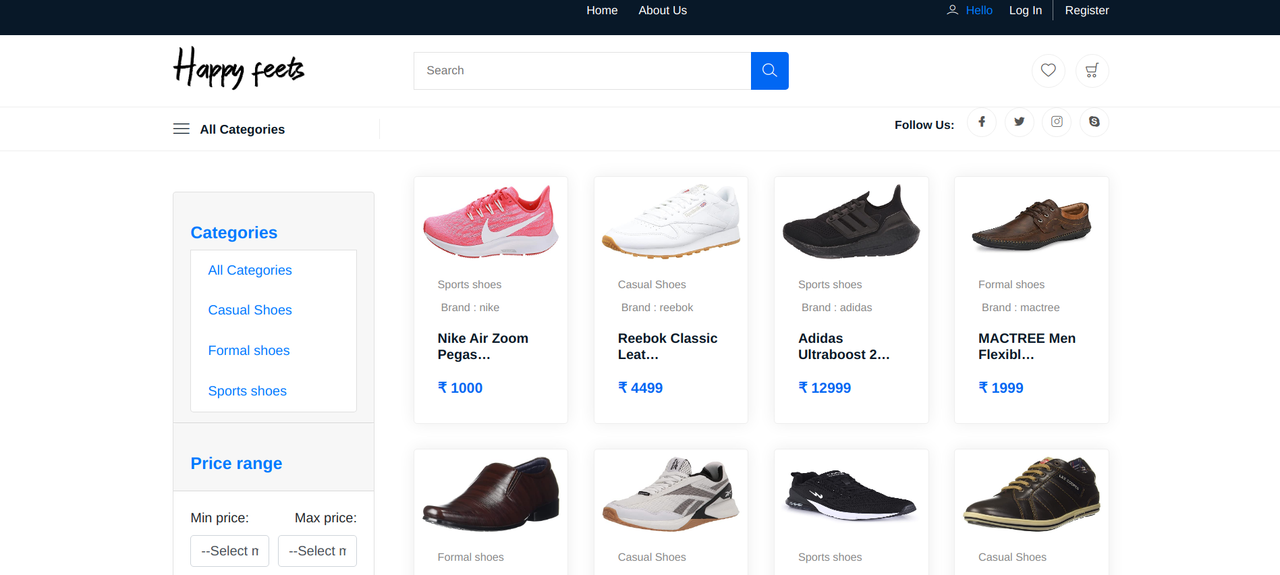Viewport: 1280px width, 575px height.
Task: Click the 'Brand : reebok' label
Action: coord(657,307)
